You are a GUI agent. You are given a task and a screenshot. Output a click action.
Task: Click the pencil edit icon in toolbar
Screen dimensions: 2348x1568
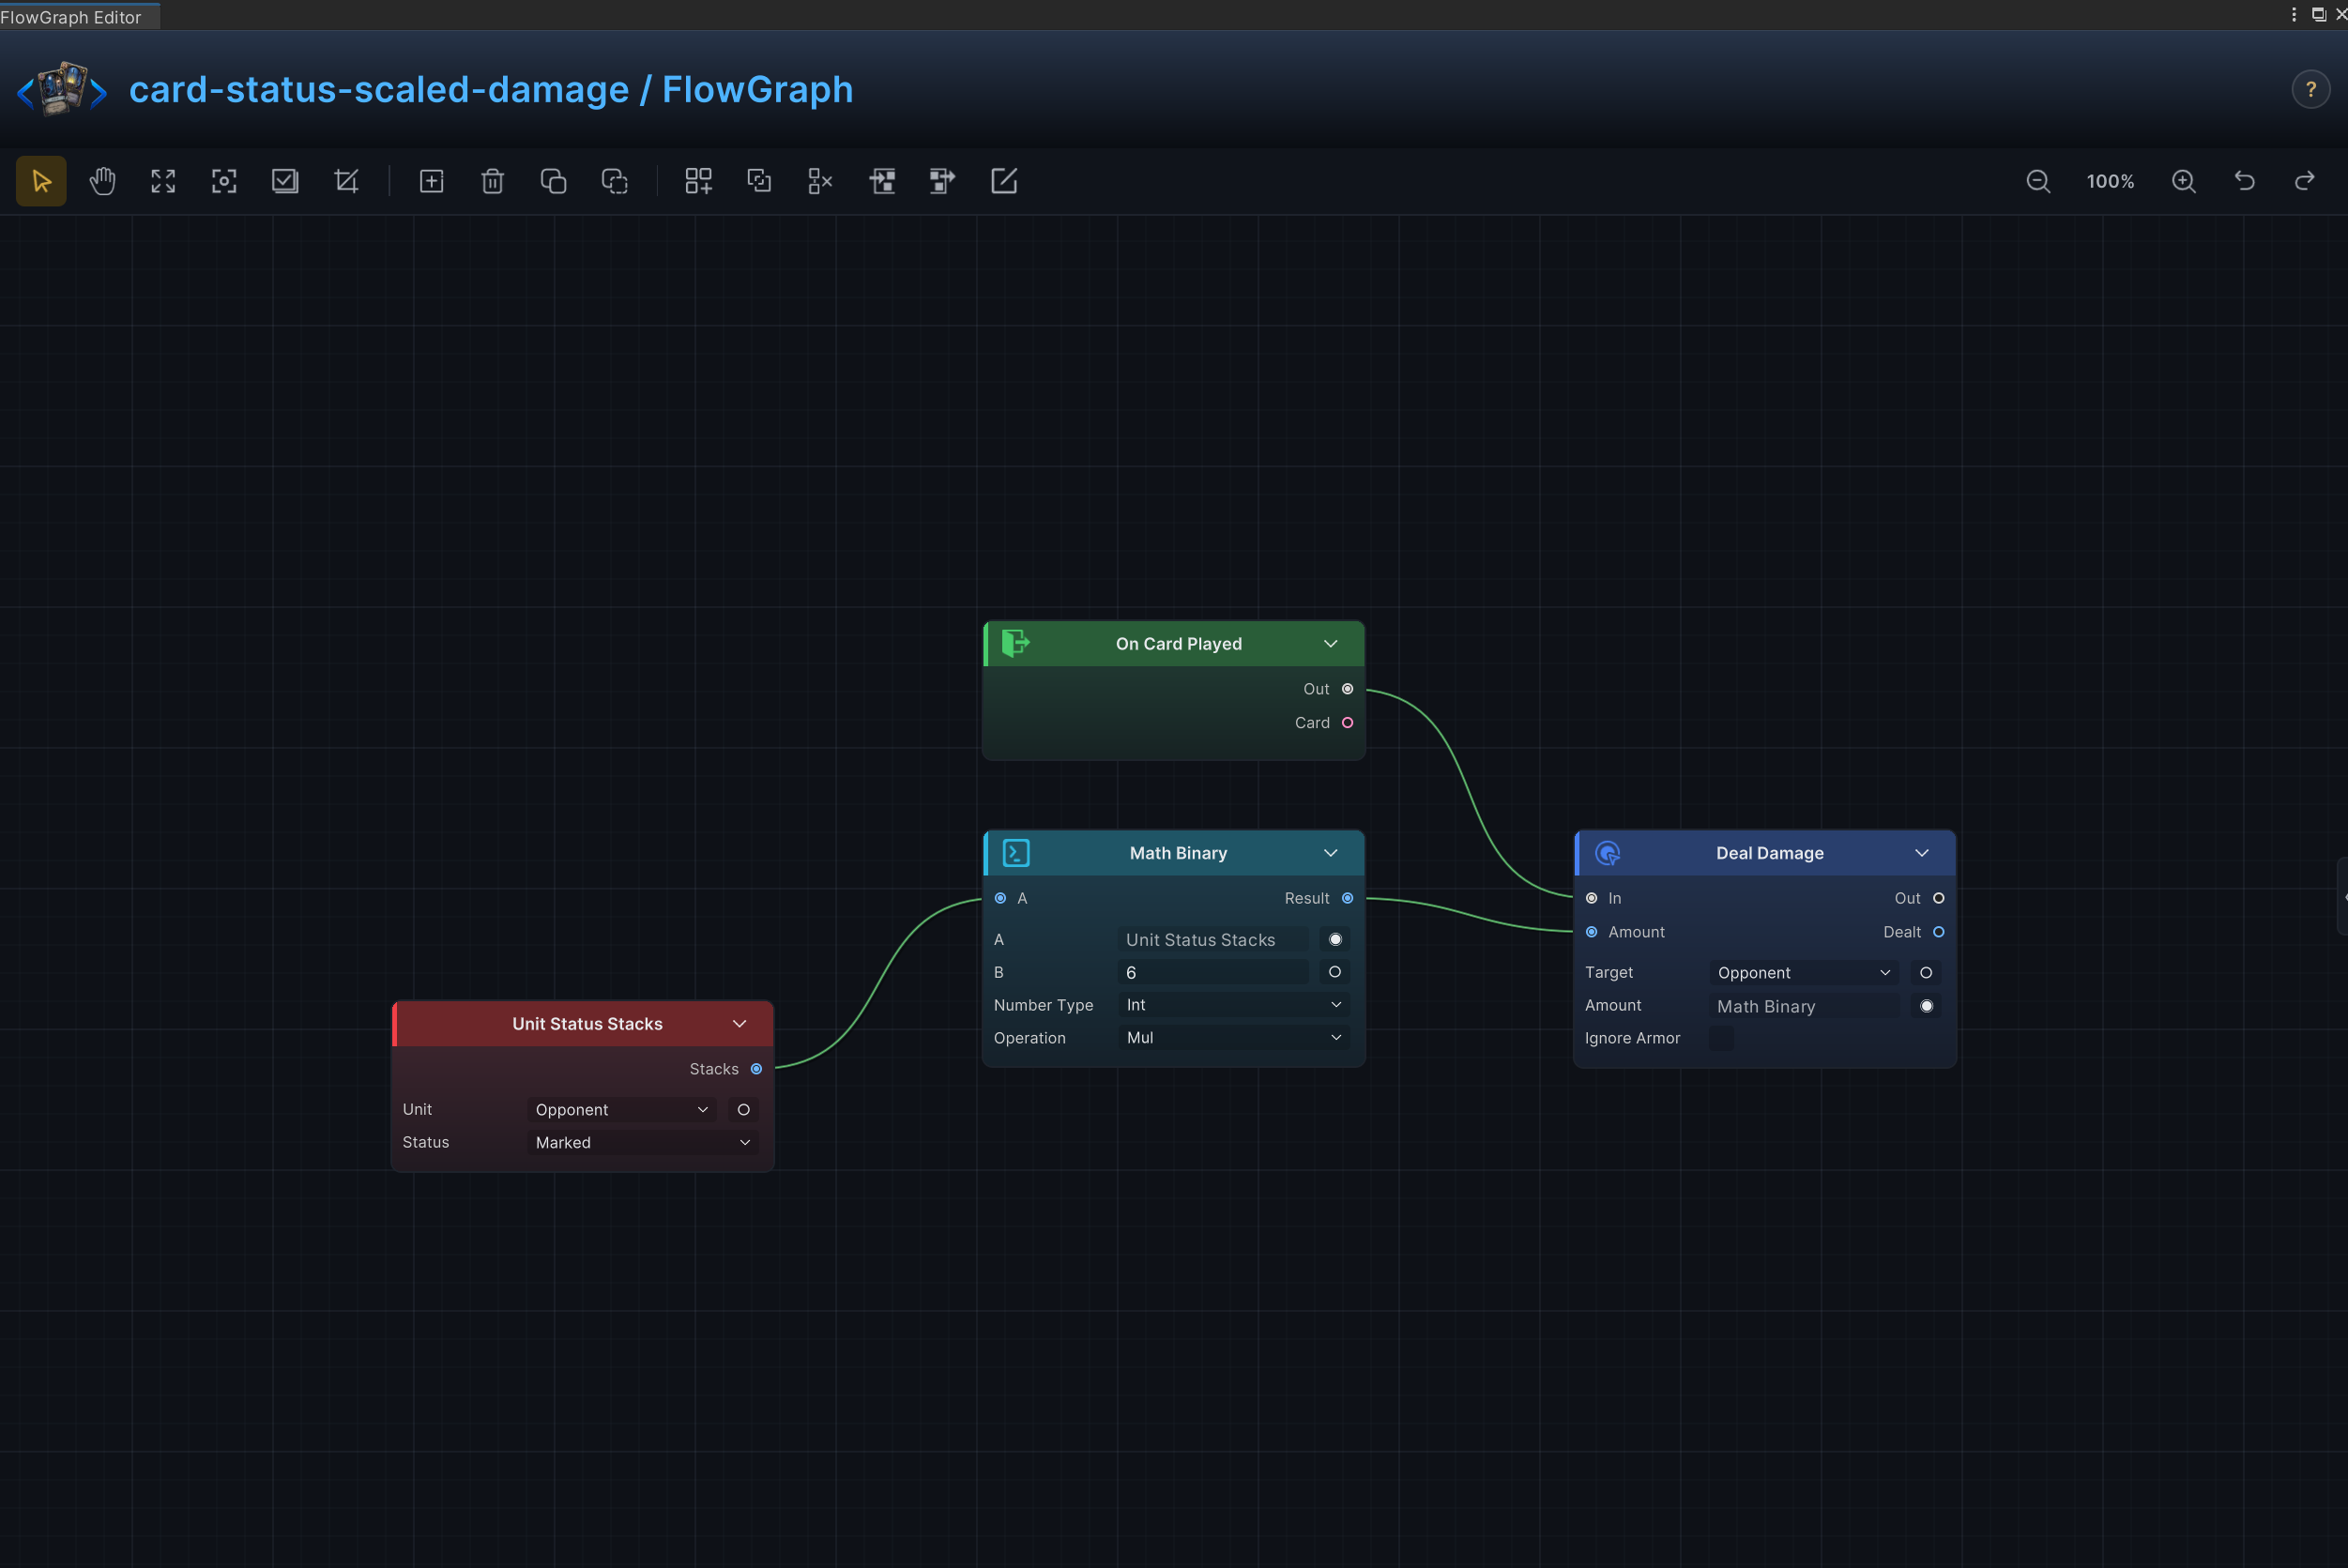point(1003,181)
